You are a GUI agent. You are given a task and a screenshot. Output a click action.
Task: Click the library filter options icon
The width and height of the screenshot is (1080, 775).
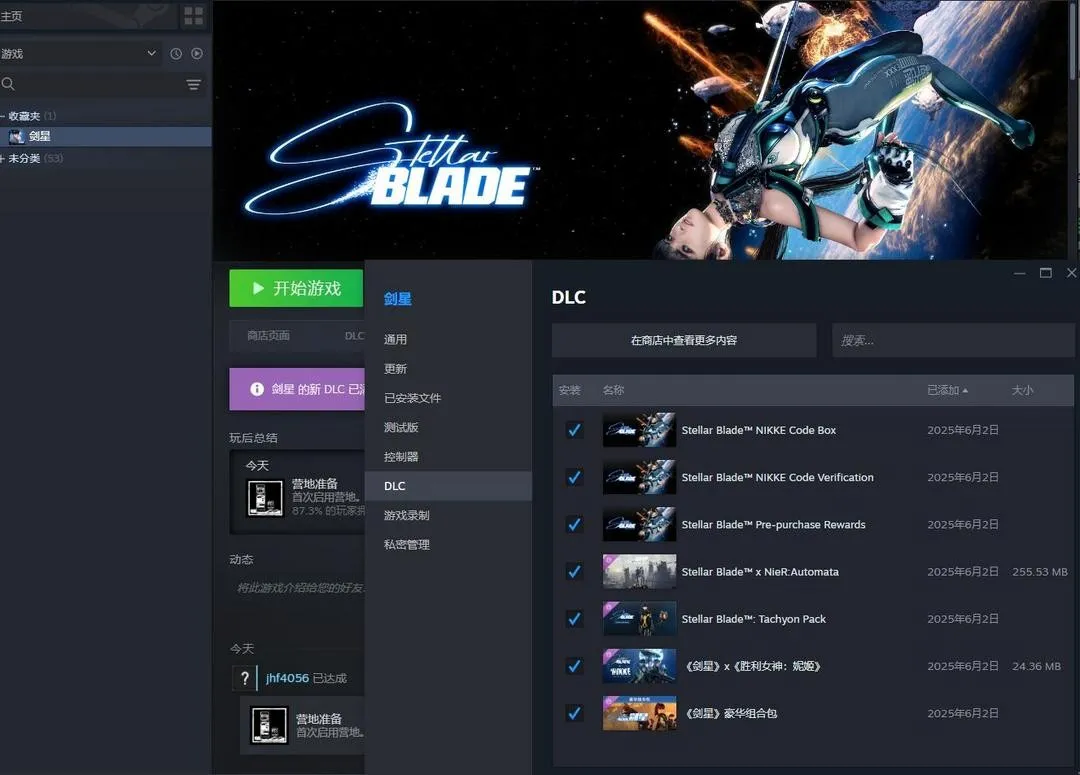tap(193, 85)
